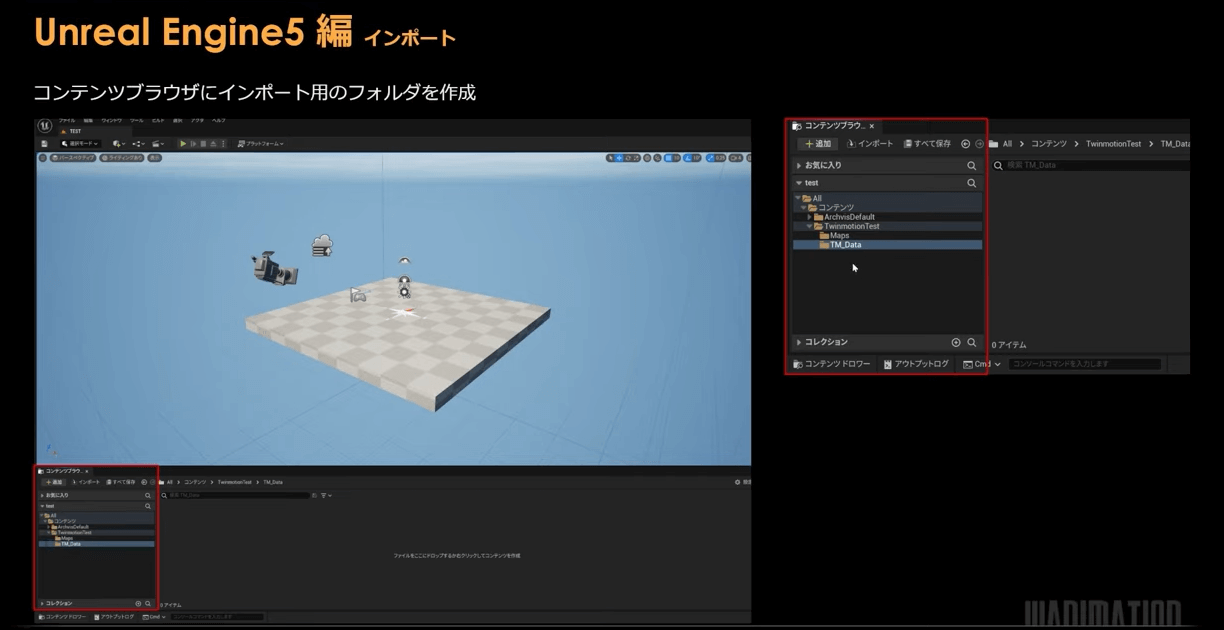Collapse the TwinmotionTest folder arrow in enlarged tree
This screenshot has height=630, width=1224.
810,226
